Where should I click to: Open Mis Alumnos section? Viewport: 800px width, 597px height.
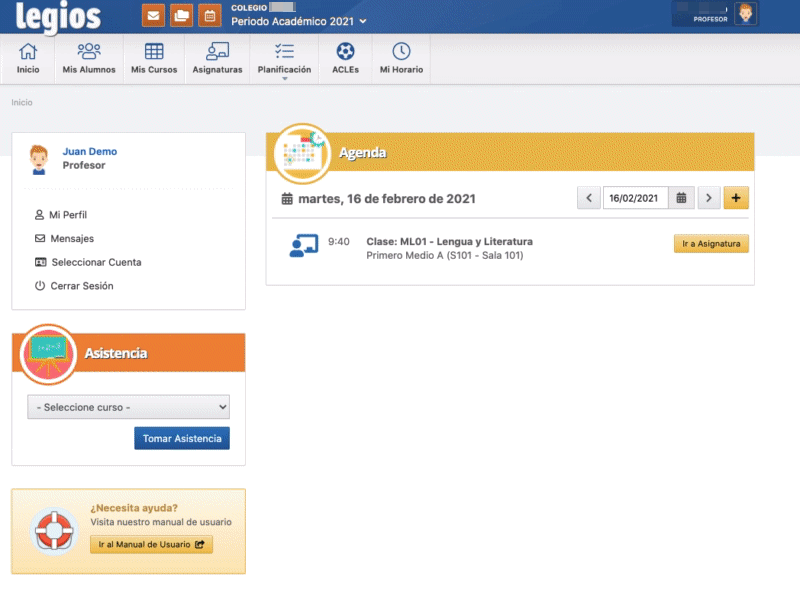89,58
